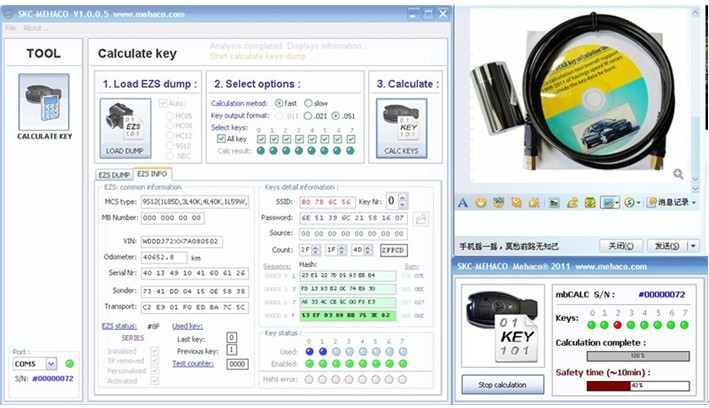Click the Calculation complete 100% progress bar
Viewport: 709px width, 408px height.
638,356
